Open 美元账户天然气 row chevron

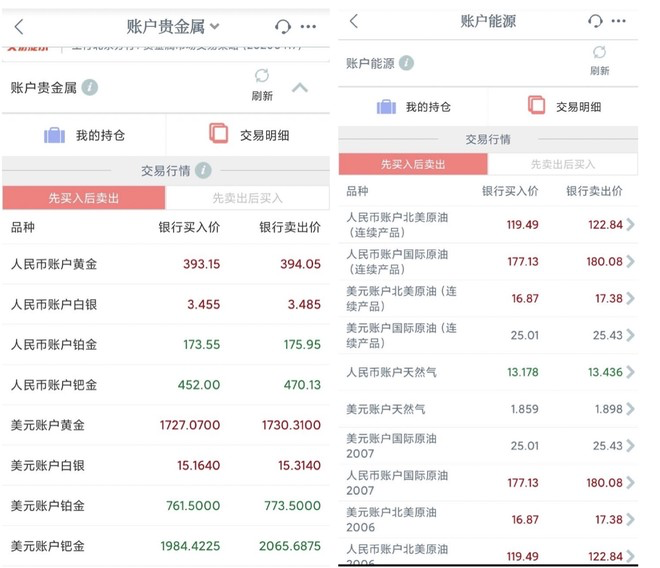(x=630, y=409)
